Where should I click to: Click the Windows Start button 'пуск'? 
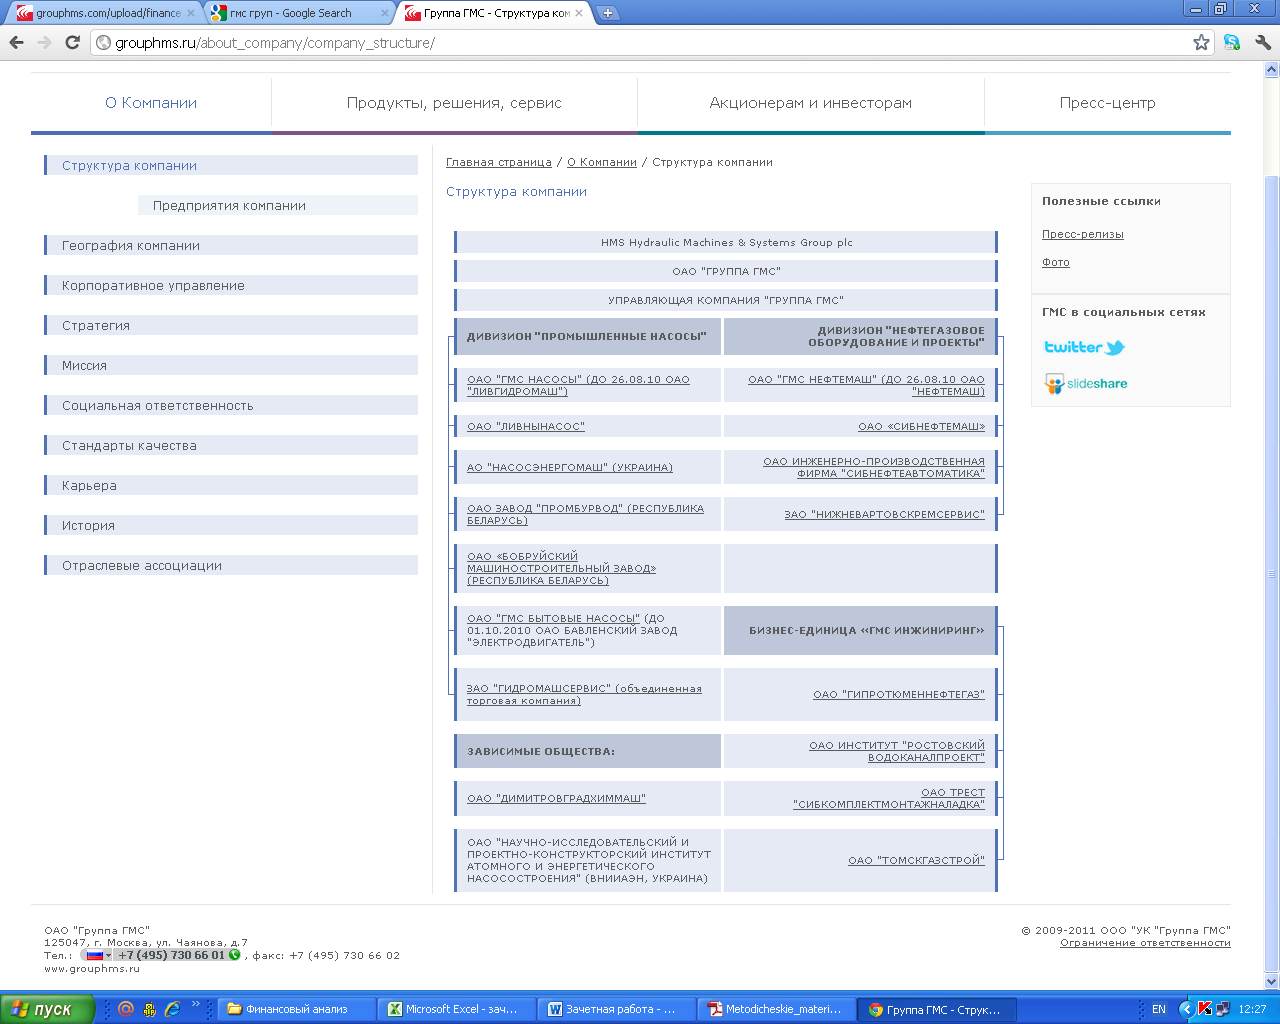pos(47,1009)
